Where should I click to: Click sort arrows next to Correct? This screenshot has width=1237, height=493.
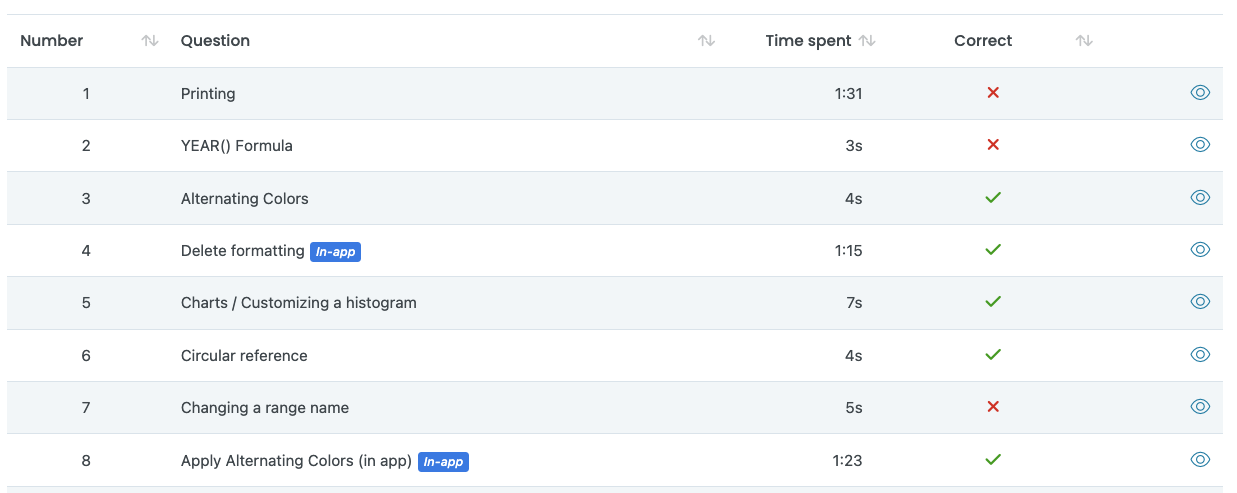(1084, 41)
